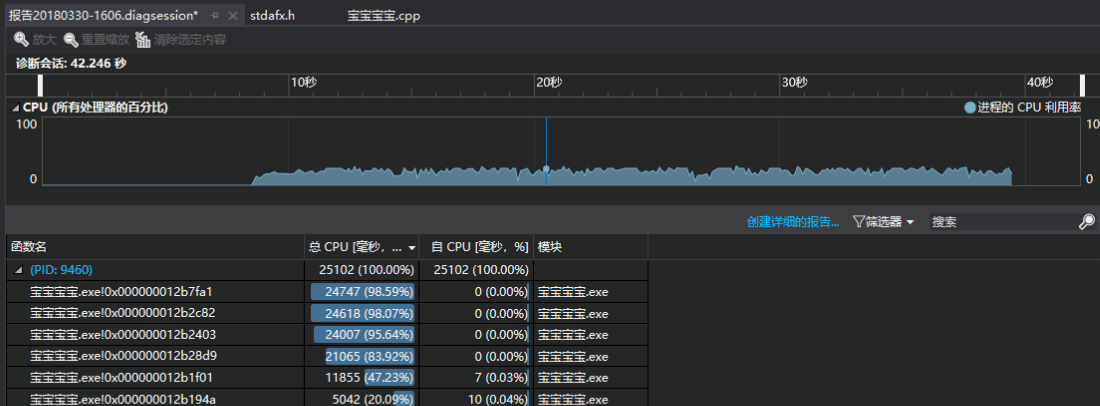Pin the 报告20180330-1606.diagsession tab
Viewport: 1100px width, 406px height.
pyautogui.click(x=215, y=15)
